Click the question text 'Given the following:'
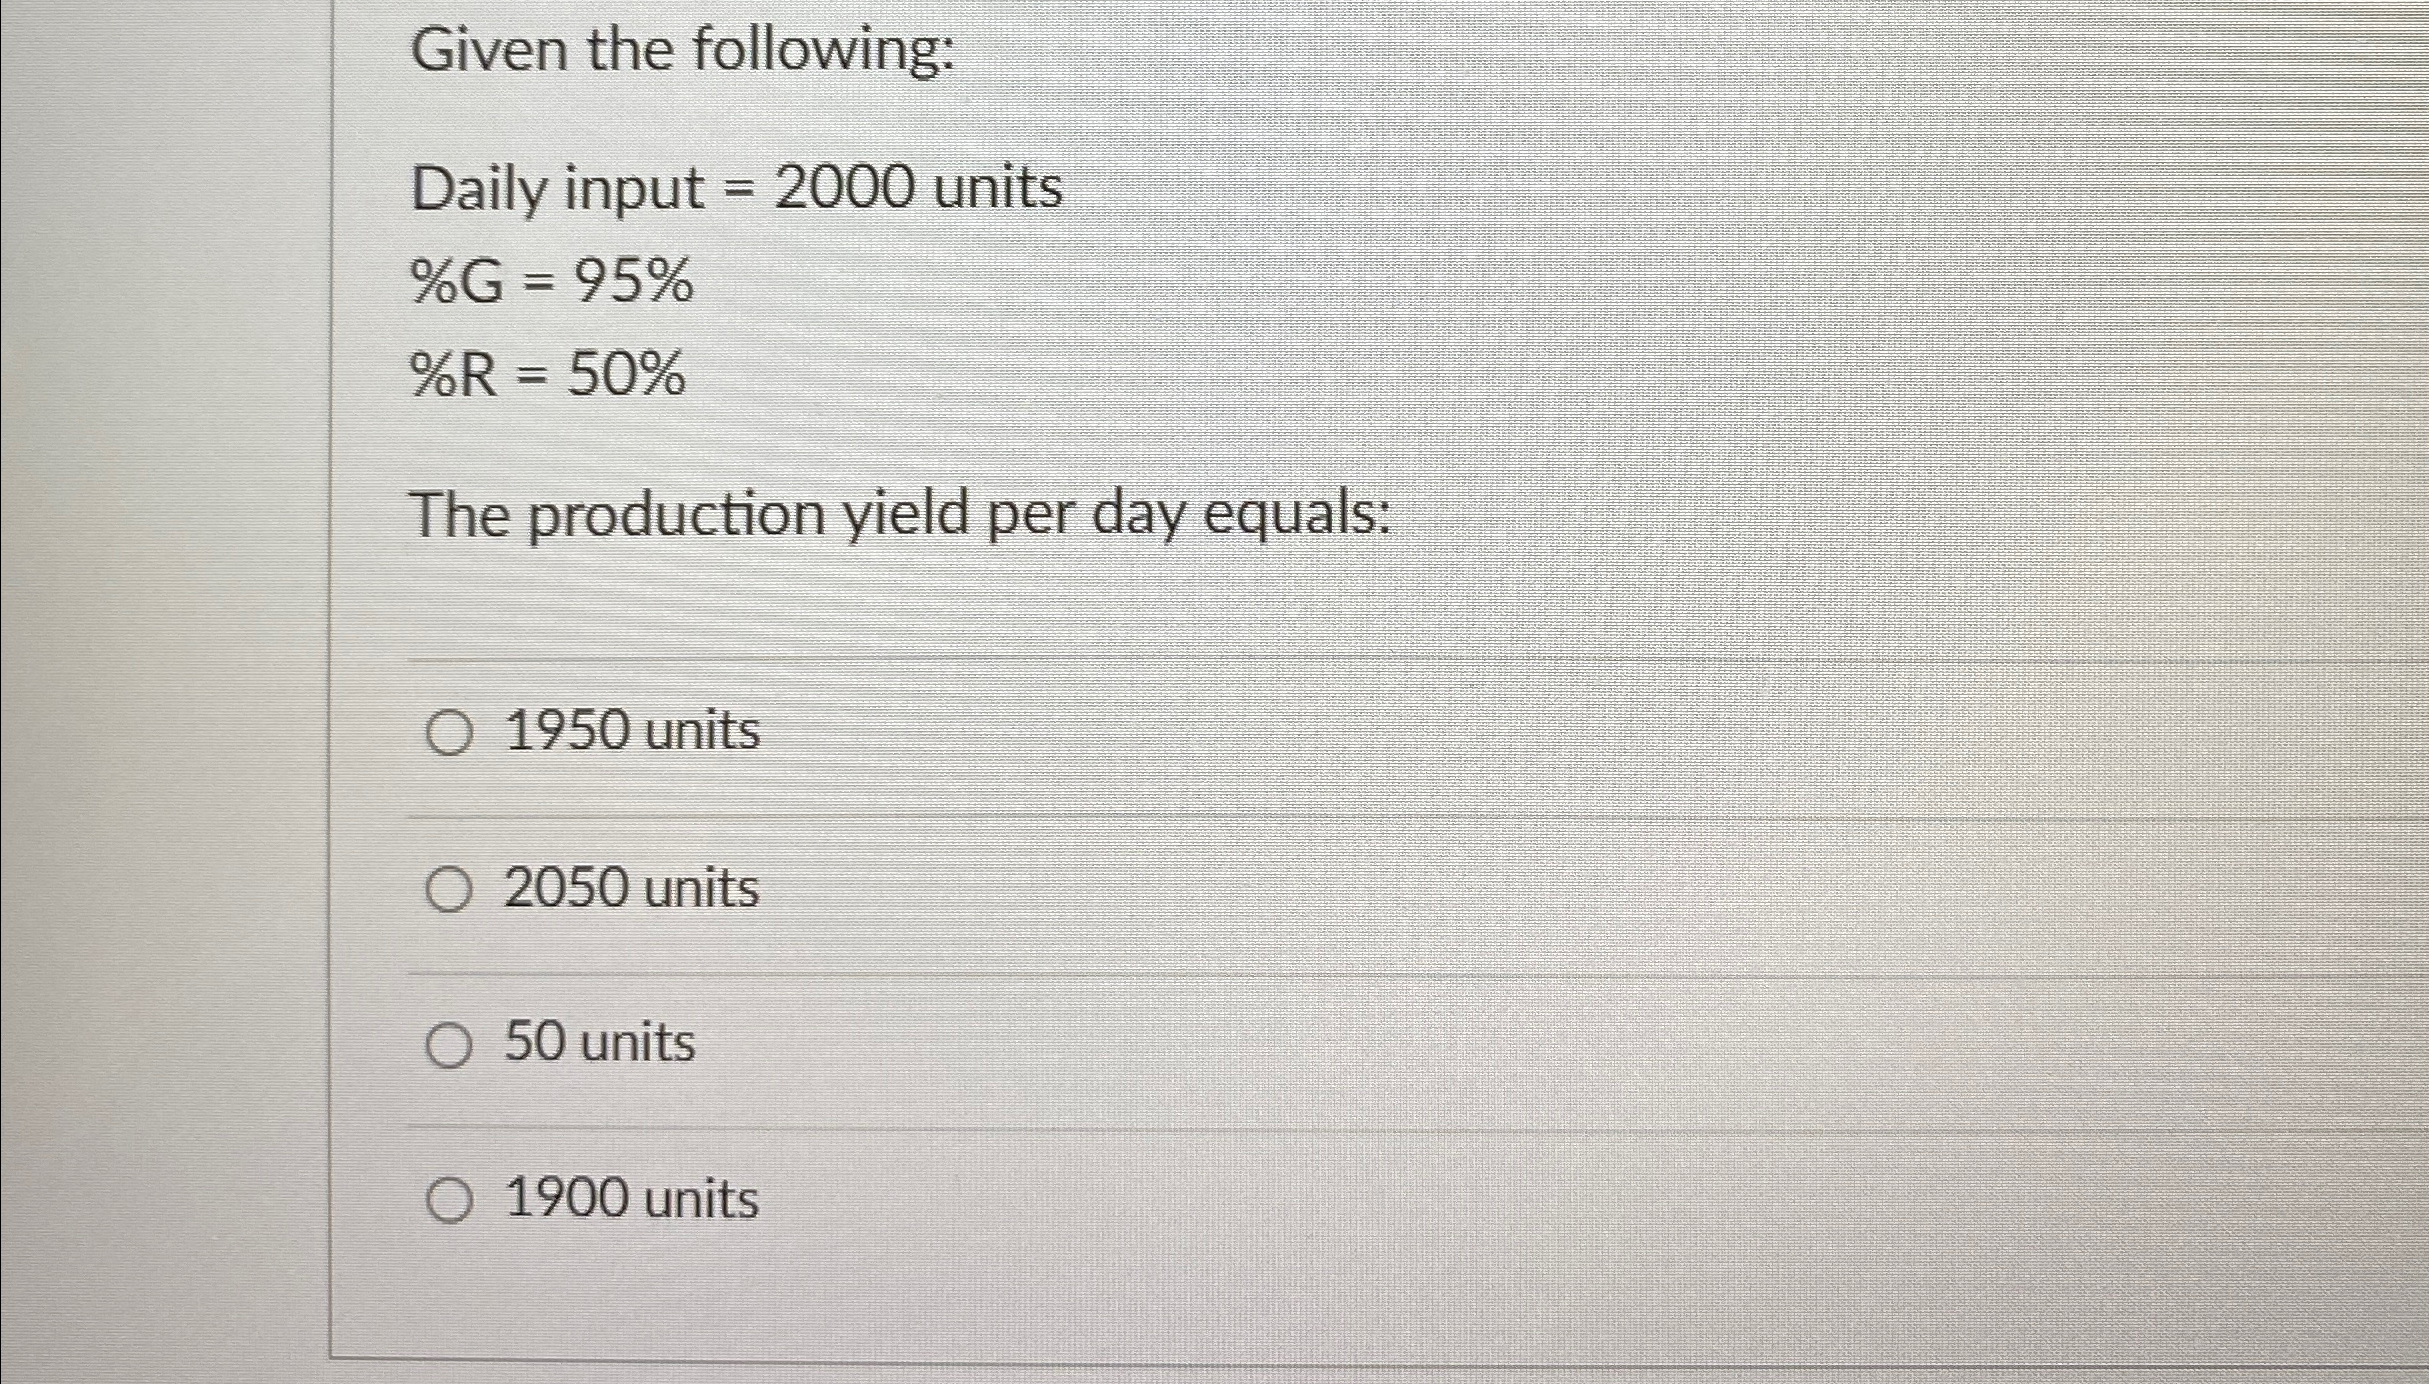The width and height of the screenshot is (2429, 1384). point(685,48)
